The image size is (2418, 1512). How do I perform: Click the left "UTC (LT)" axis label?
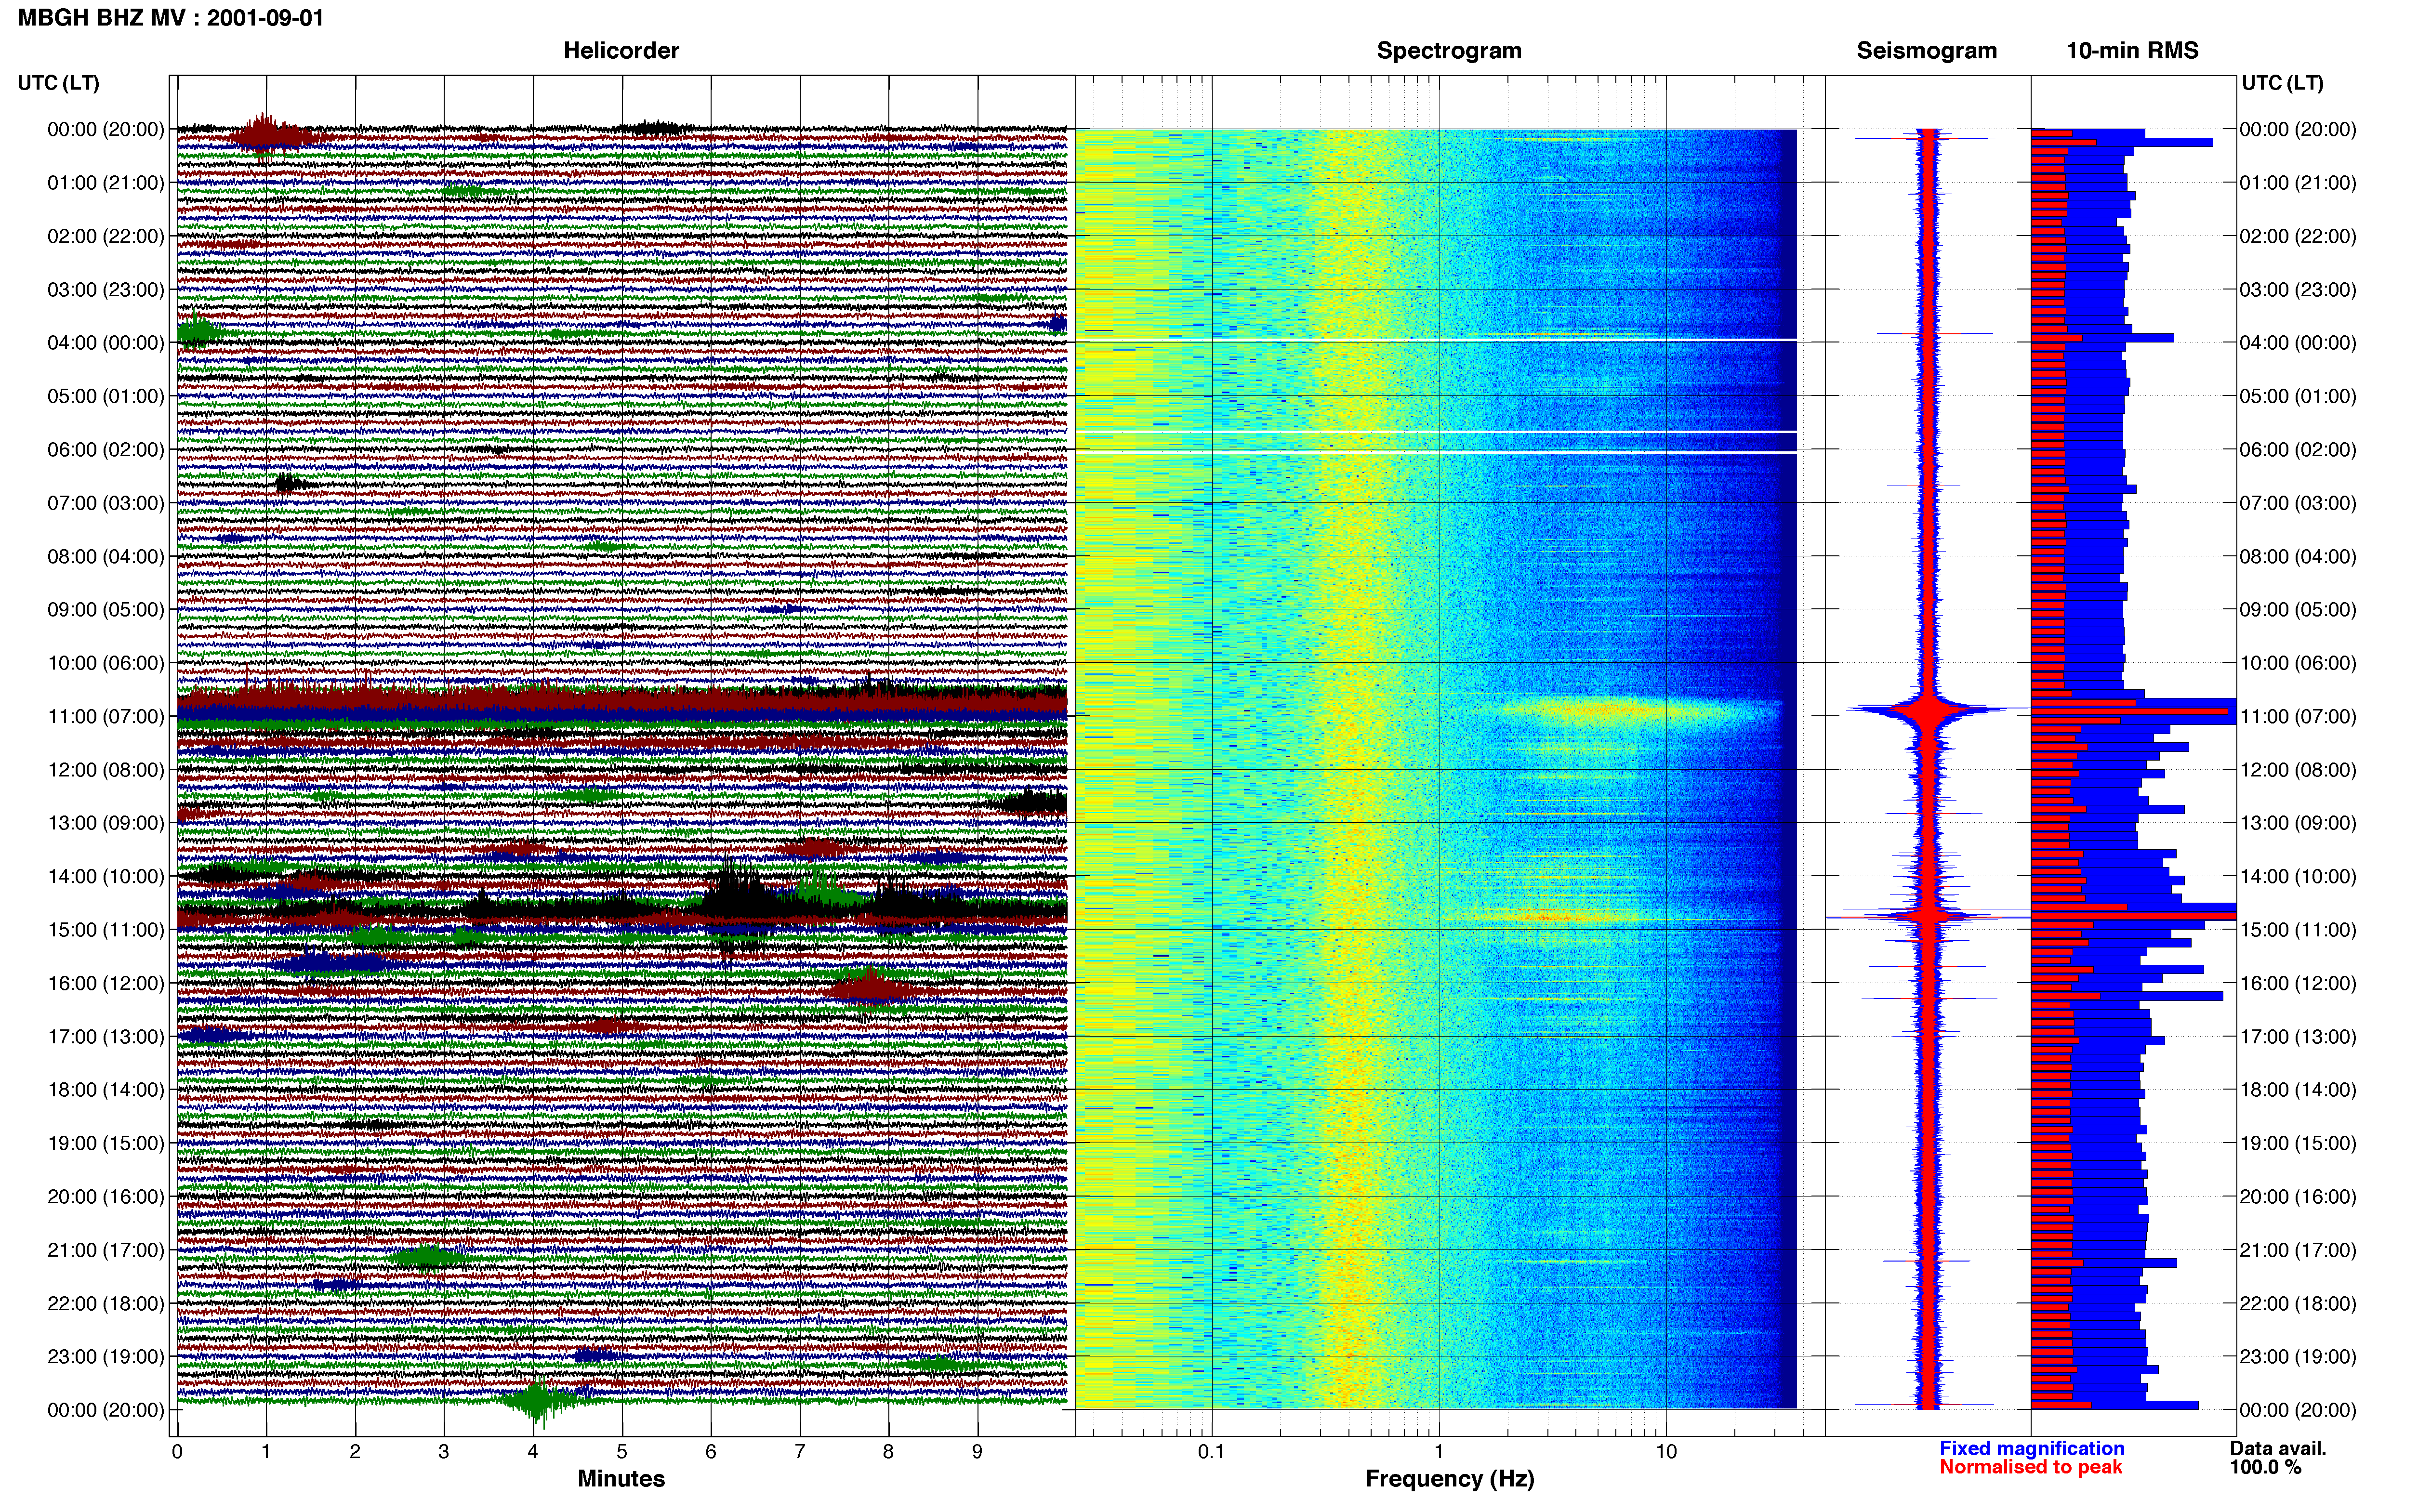tap(59, 83)
